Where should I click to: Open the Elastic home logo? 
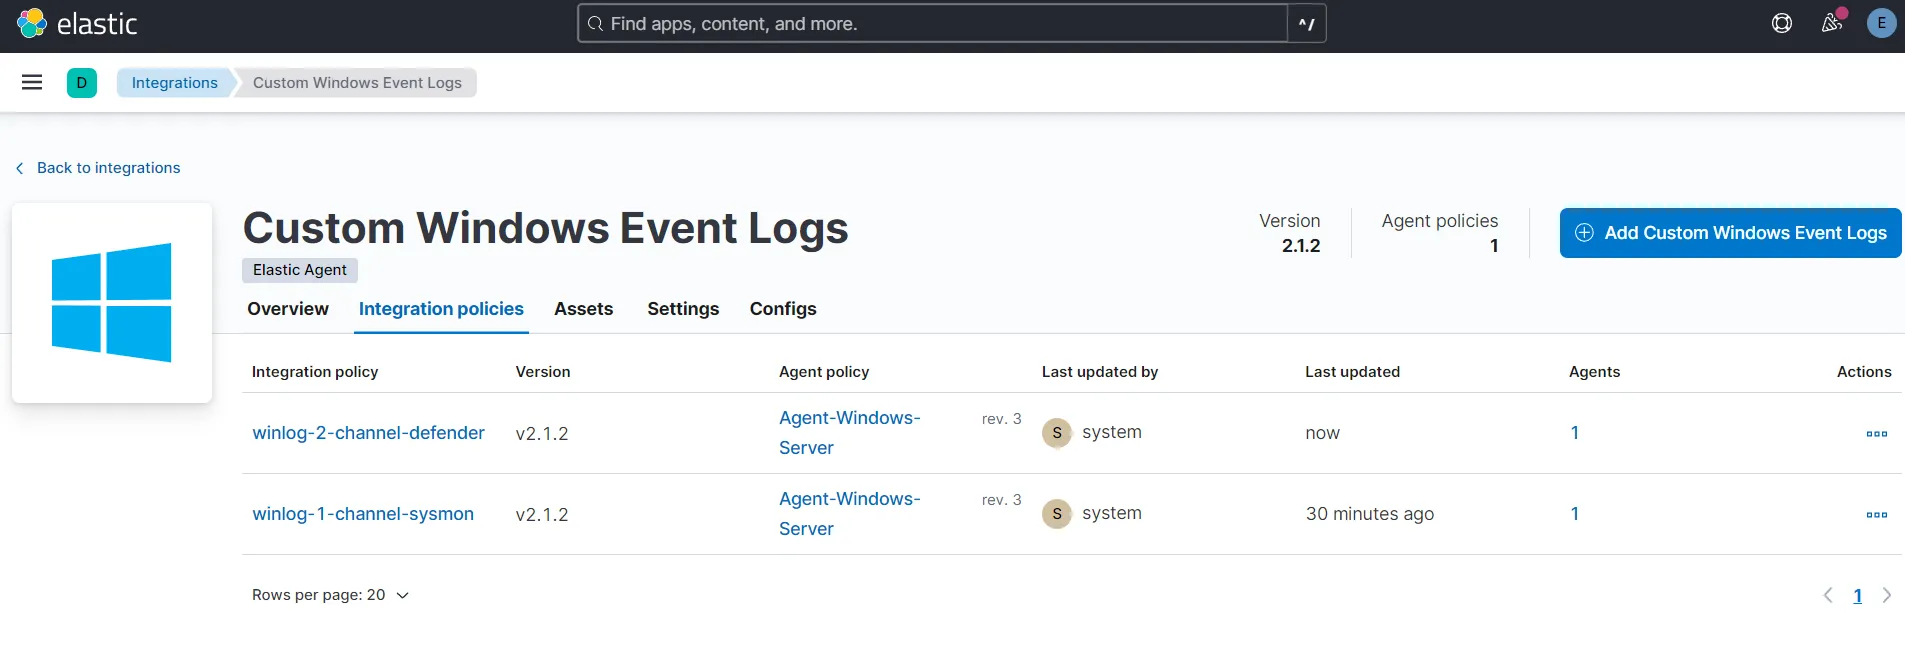coord(77,23)
